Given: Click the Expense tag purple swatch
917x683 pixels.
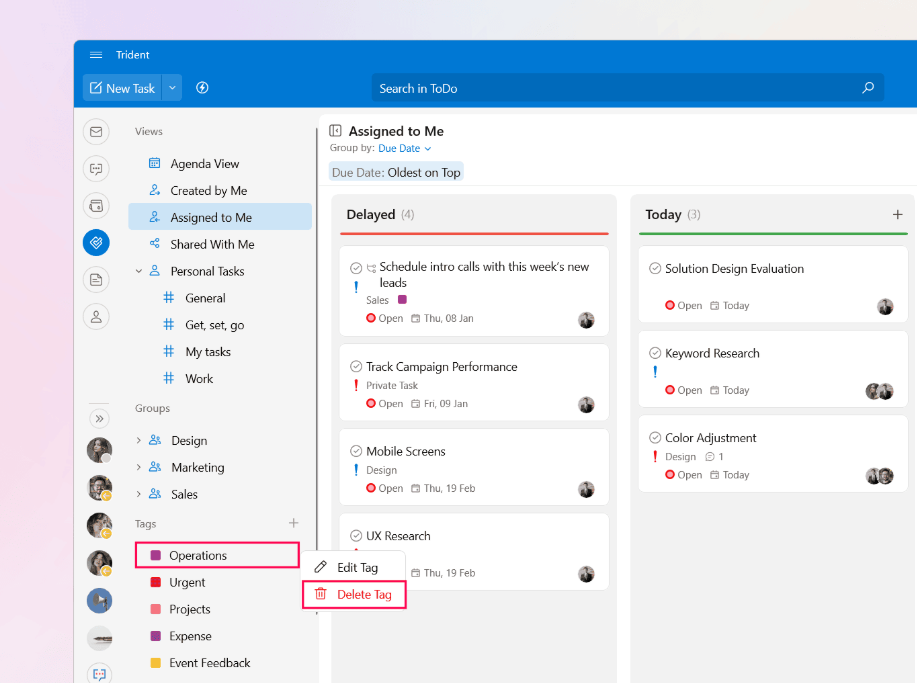Looking at the screenshot, I should 156,636.
